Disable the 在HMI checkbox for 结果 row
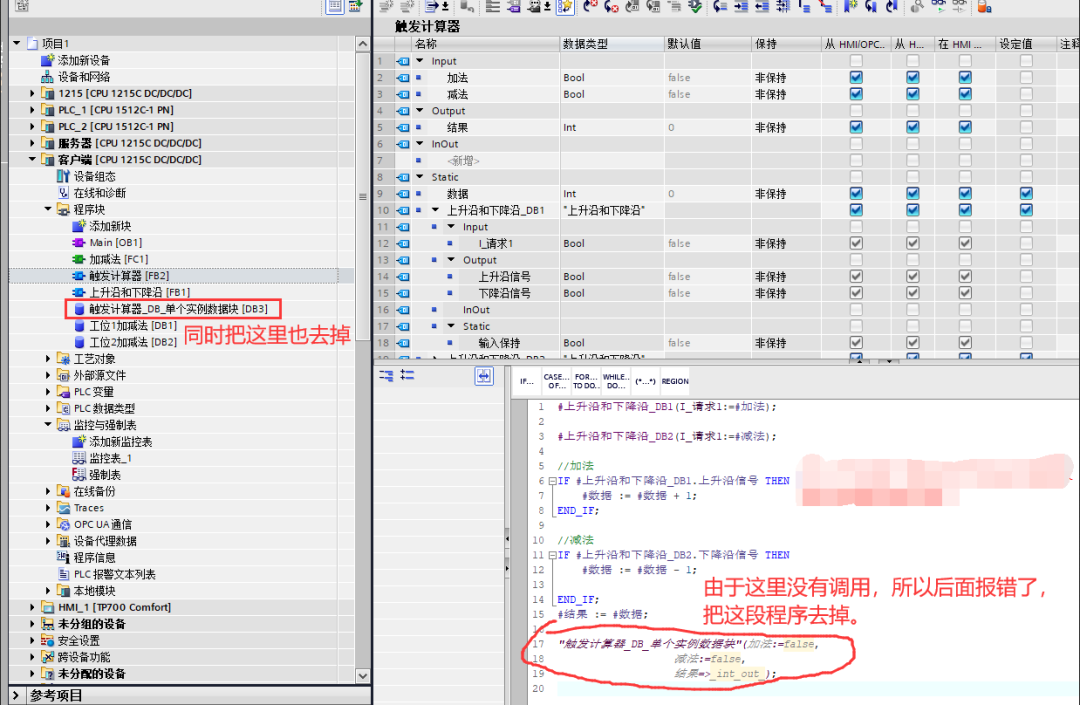 coord(964,127)
